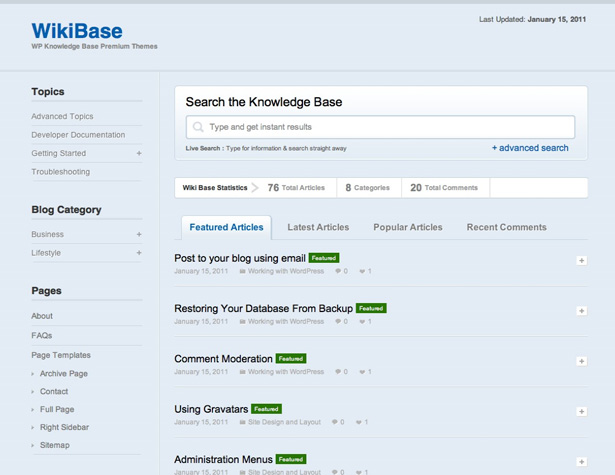Click comment bubble icon under 'Restoring Your Database From Backup'
The width and height of the screenshot is (615, 475).
338,321
